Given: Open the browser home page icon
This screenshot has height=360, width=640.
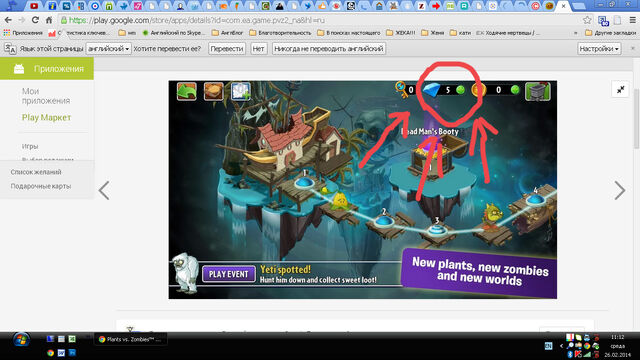Looking at the screenshot, I should 49,20.
